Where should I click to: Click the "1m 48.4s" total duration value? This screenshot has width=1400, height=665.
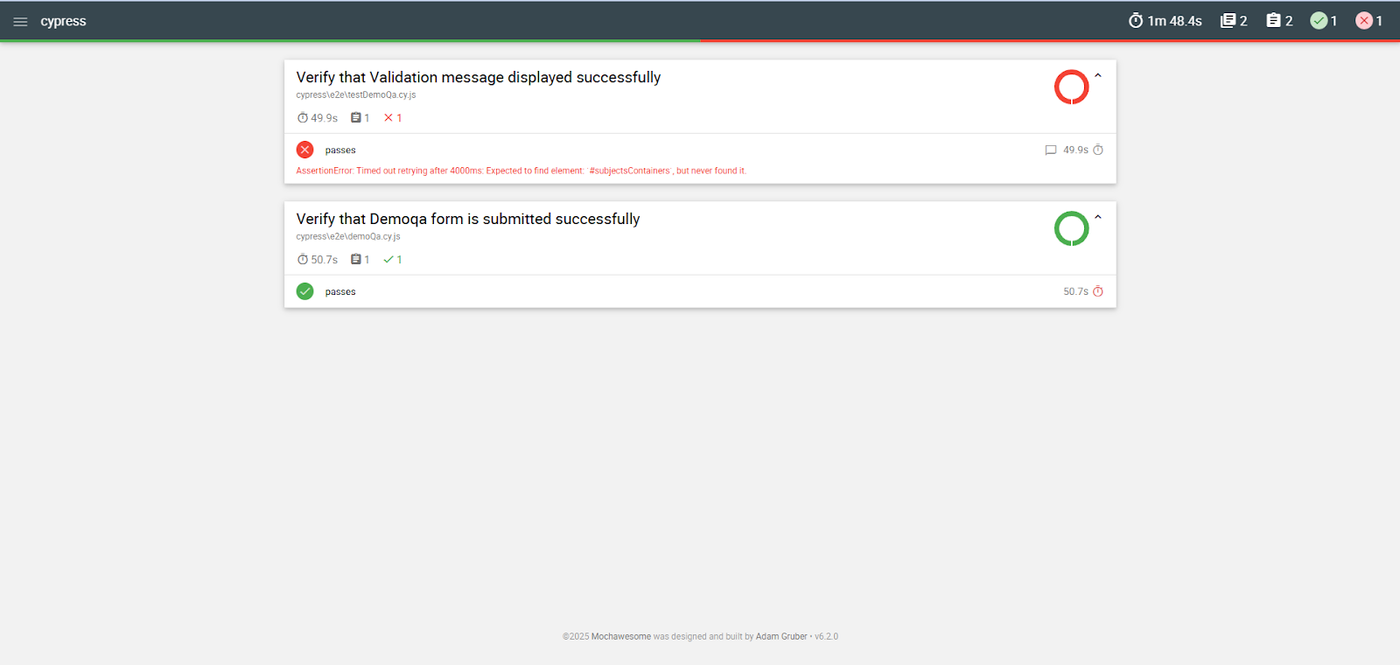[1174, 21]
